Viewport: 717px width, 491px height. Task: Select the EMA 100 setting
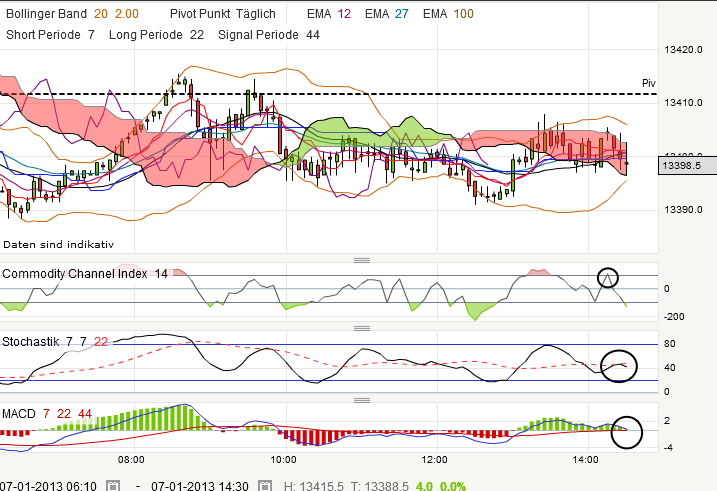(448, 14)
